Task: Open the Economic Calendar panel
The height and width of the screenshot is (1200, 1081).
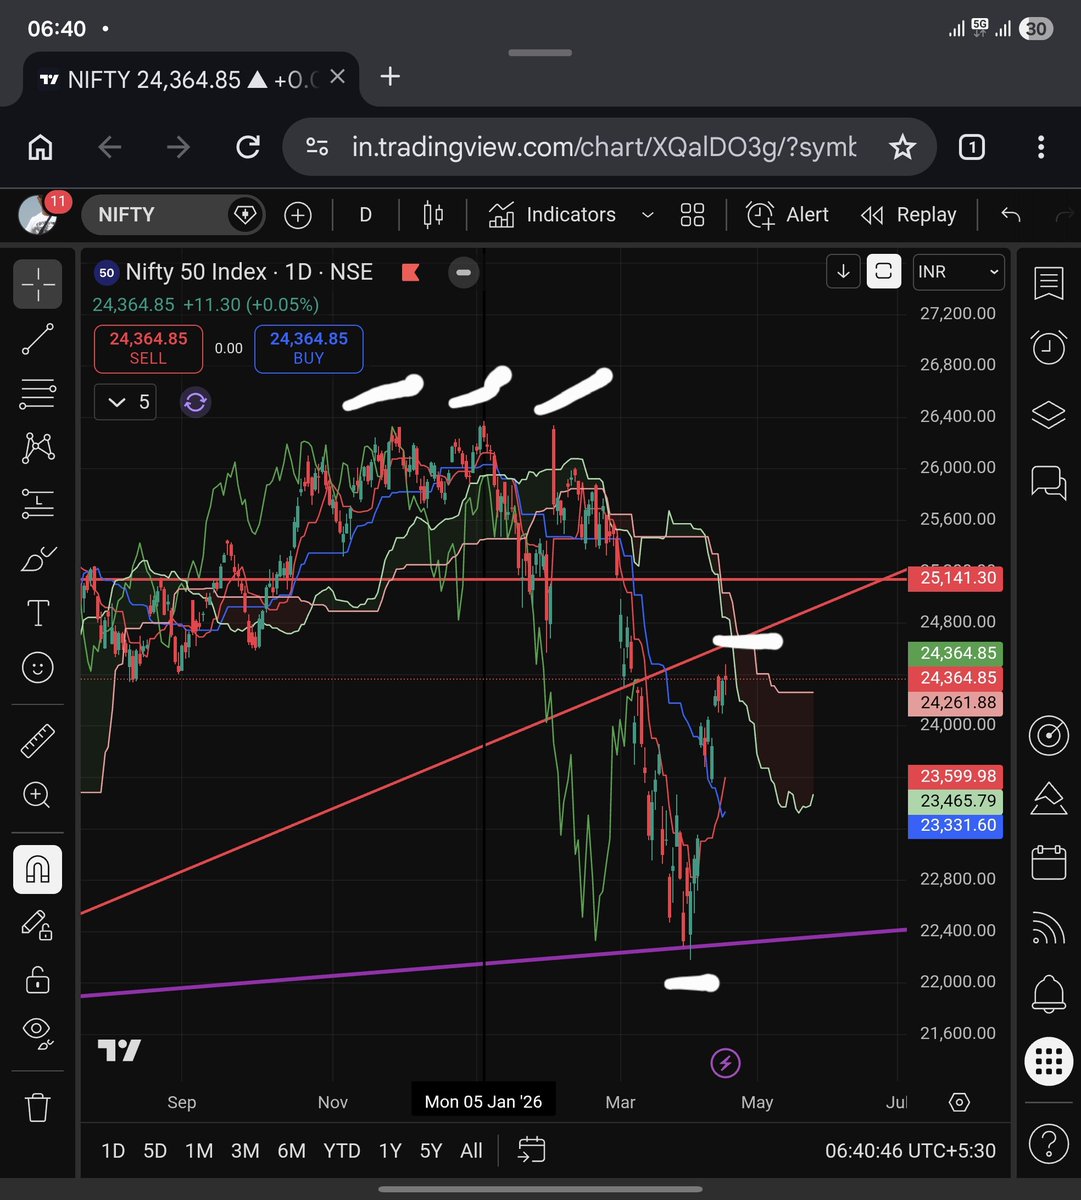Action: click(1049, 862)
